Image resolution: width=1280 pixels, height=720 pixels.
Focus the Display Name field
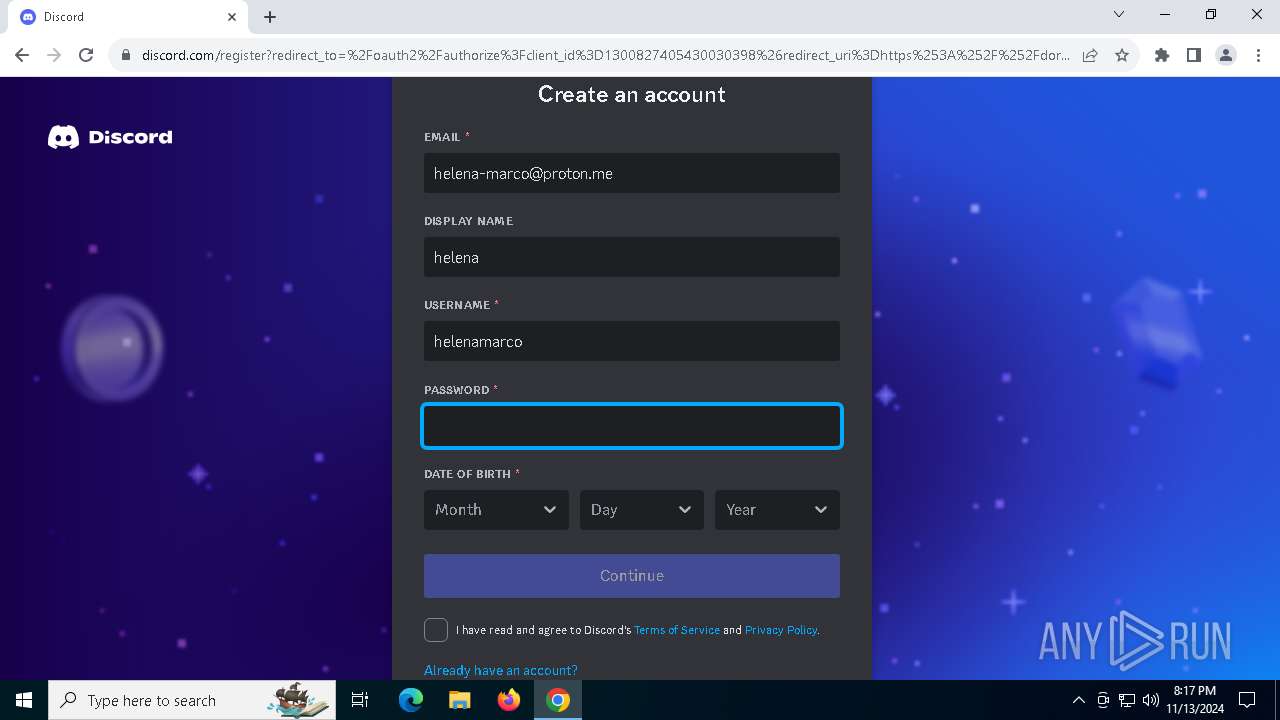(632, 257)
